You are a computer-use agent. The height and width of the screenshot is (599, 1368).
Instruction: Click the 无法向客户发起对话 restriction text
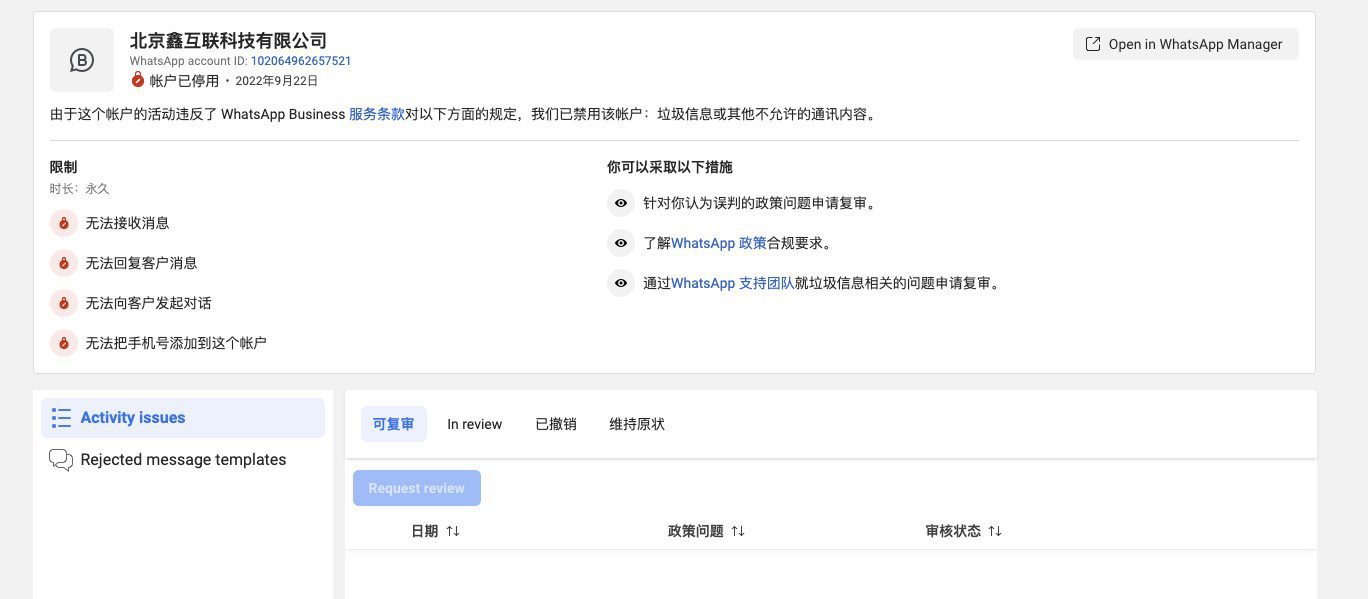click(149, 303)
